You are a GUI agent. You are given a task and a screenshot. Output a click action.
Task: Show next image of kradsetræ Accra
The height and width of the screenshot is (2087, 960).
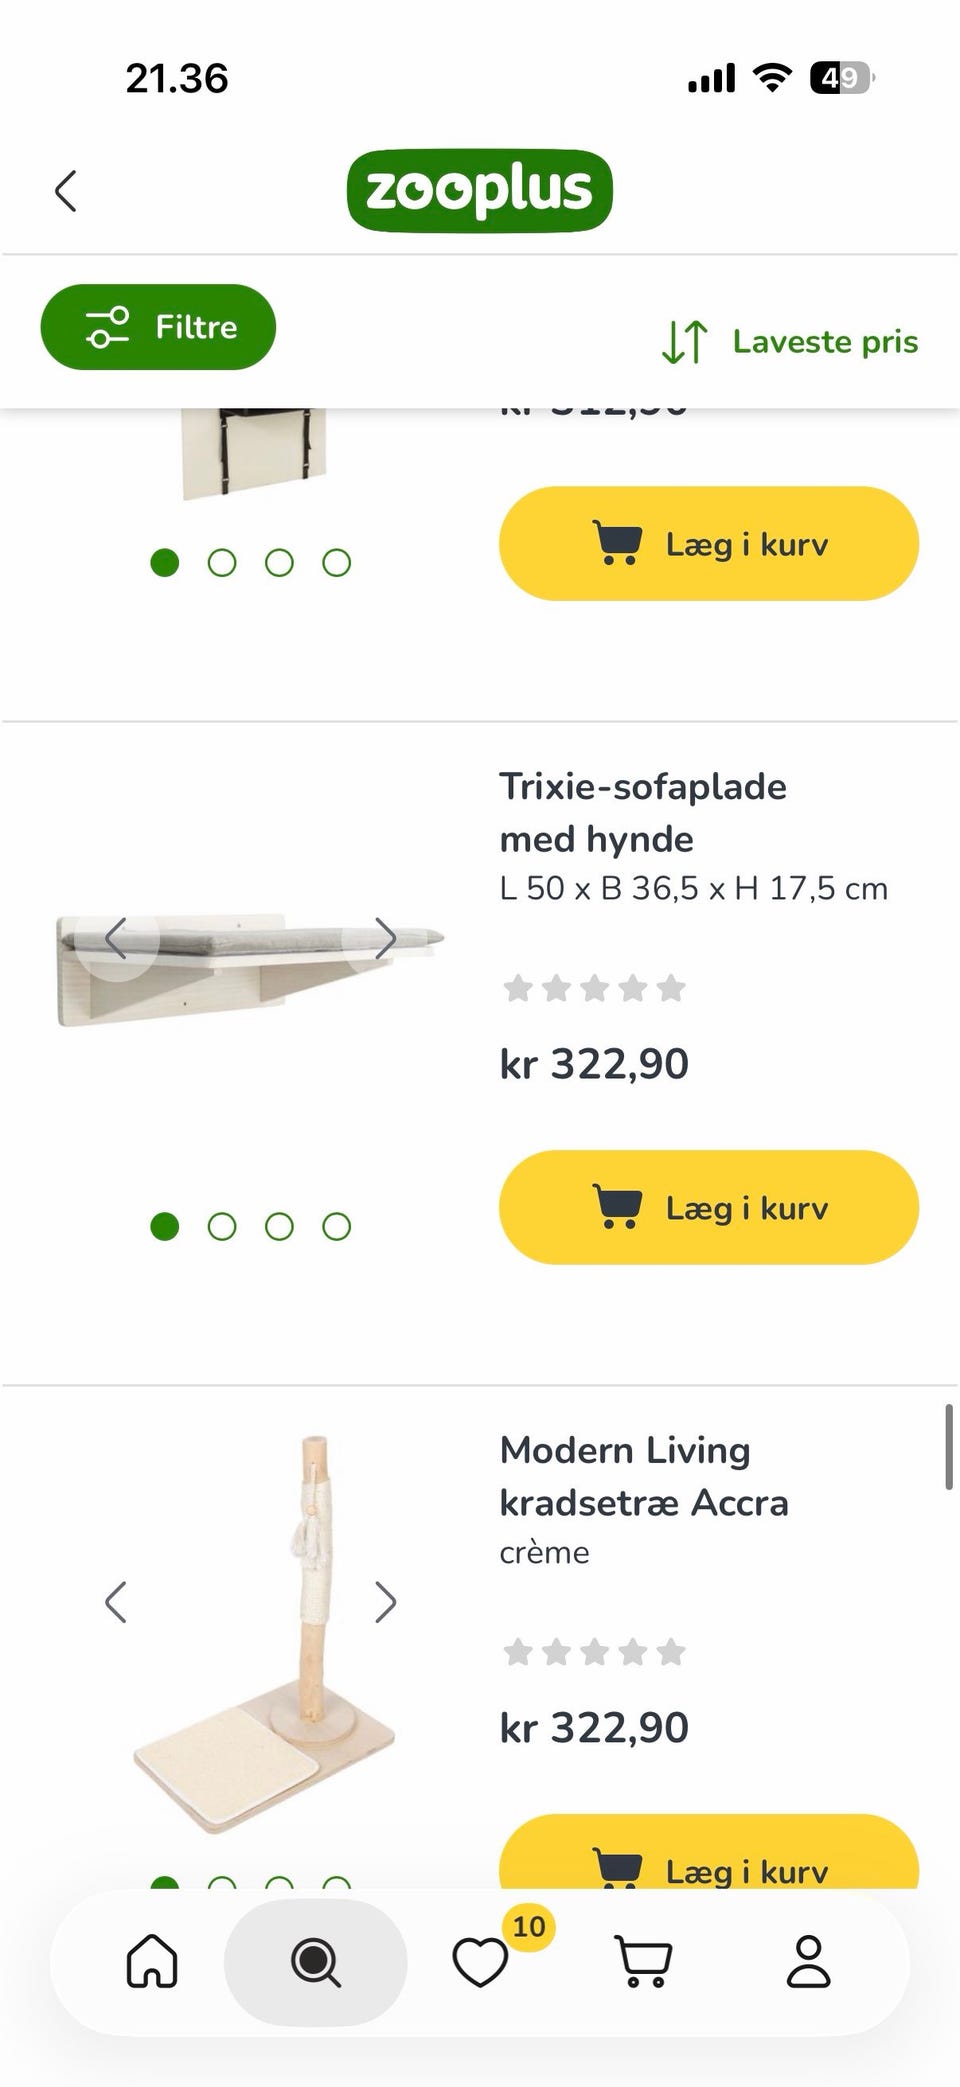tap(386, 1602)
